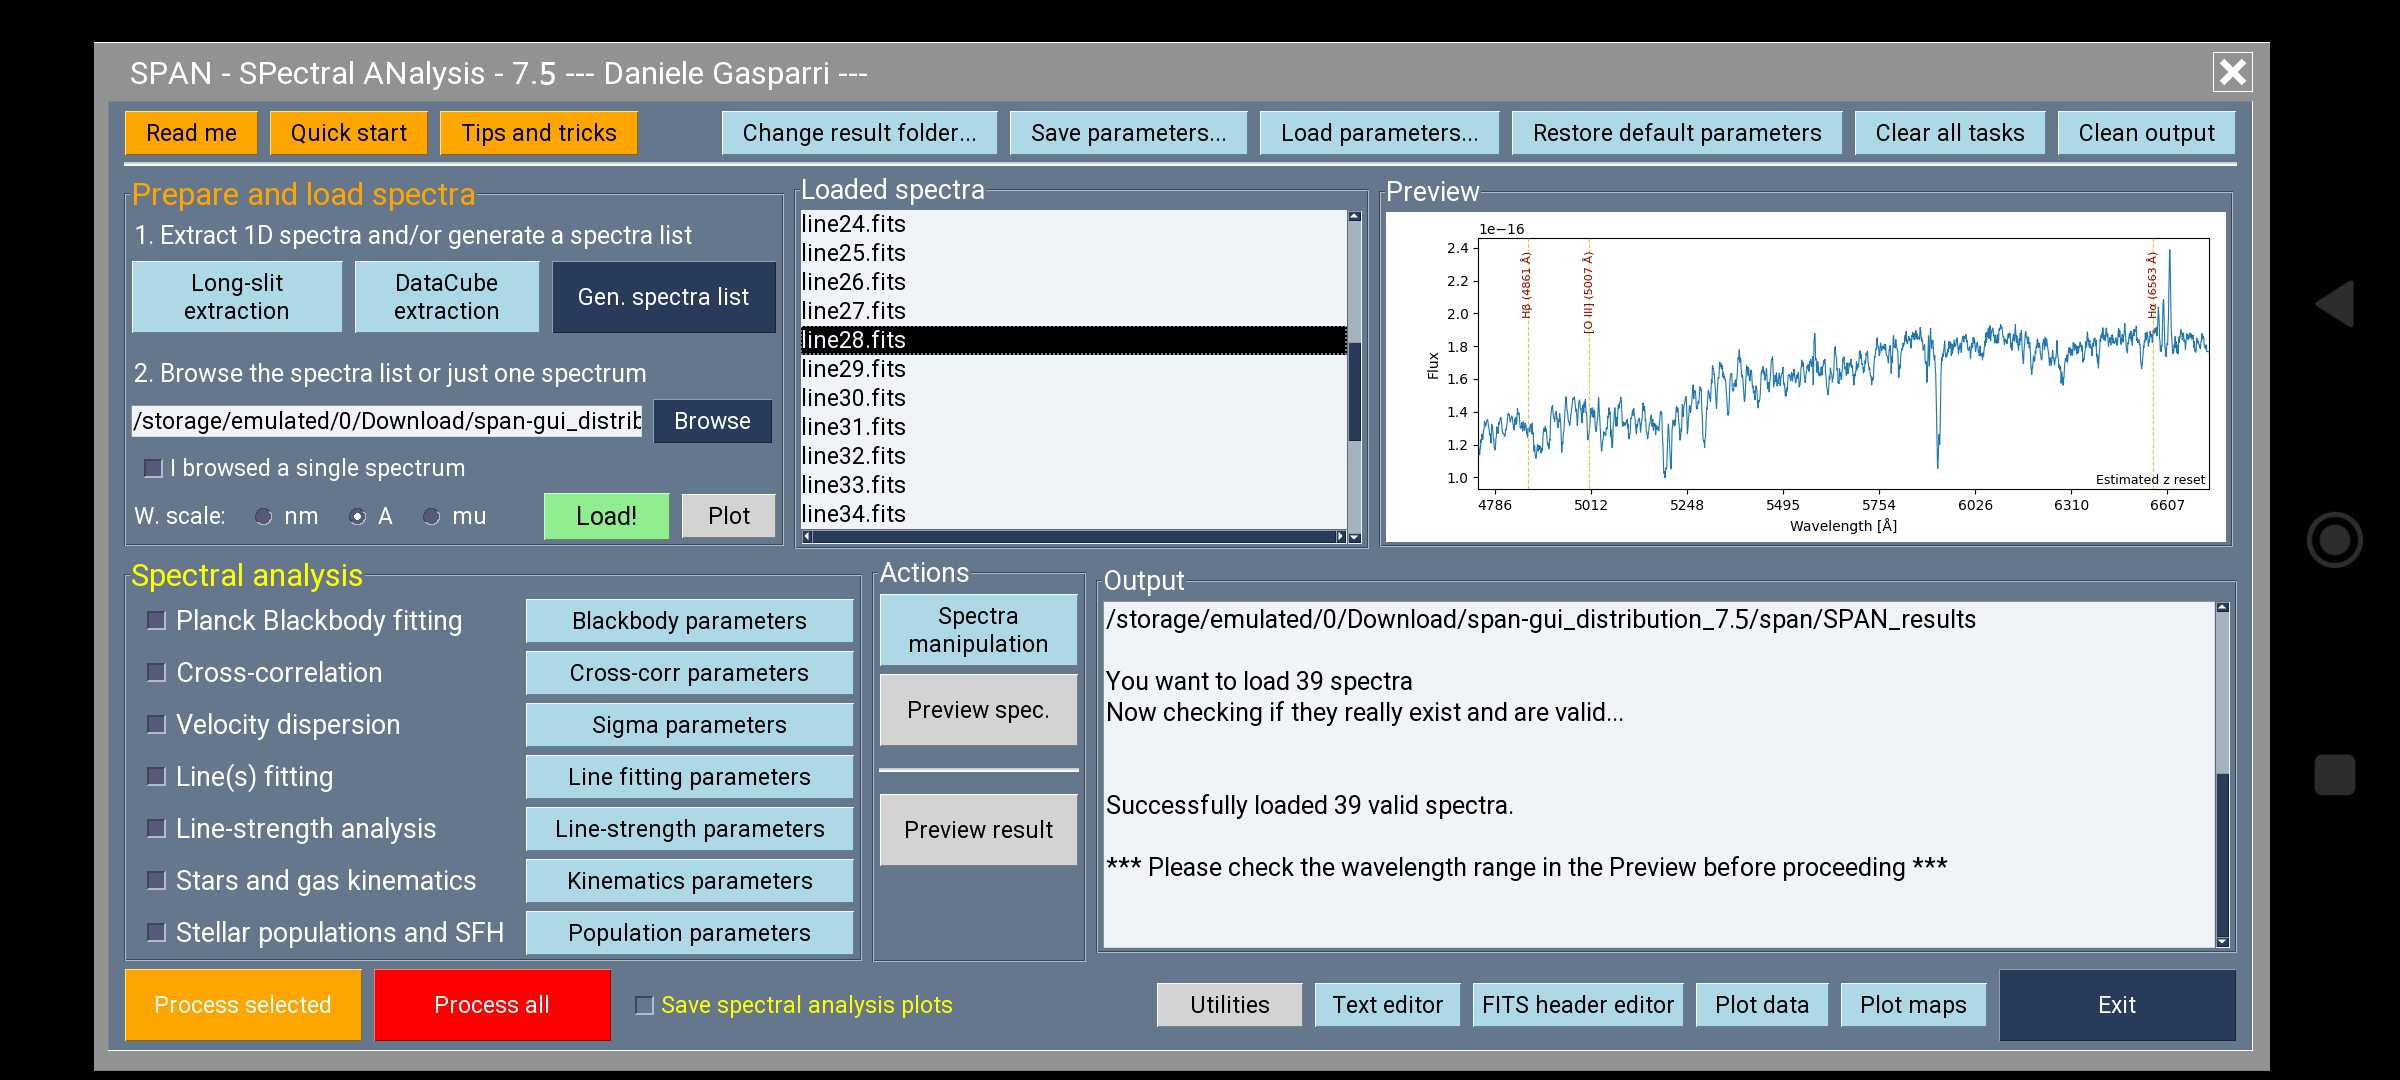
Task: Select line32.fits in loaded spectra
Action: point(1073,456)
